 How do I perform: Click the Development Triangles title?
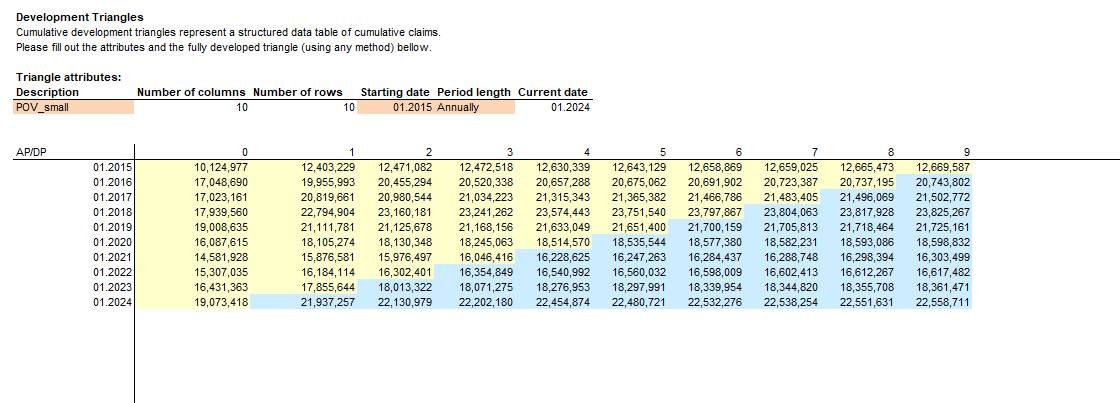point(80,18)
